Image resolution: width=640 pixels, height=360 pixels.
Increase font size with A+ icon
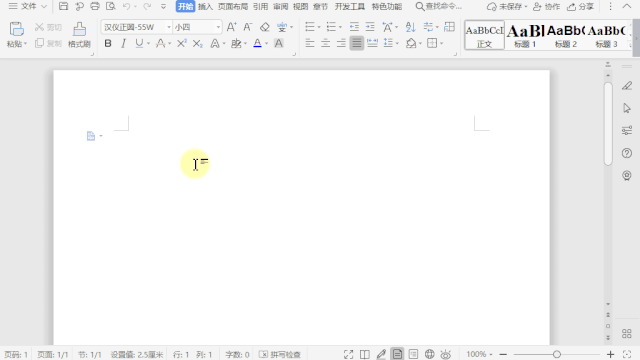231,27
